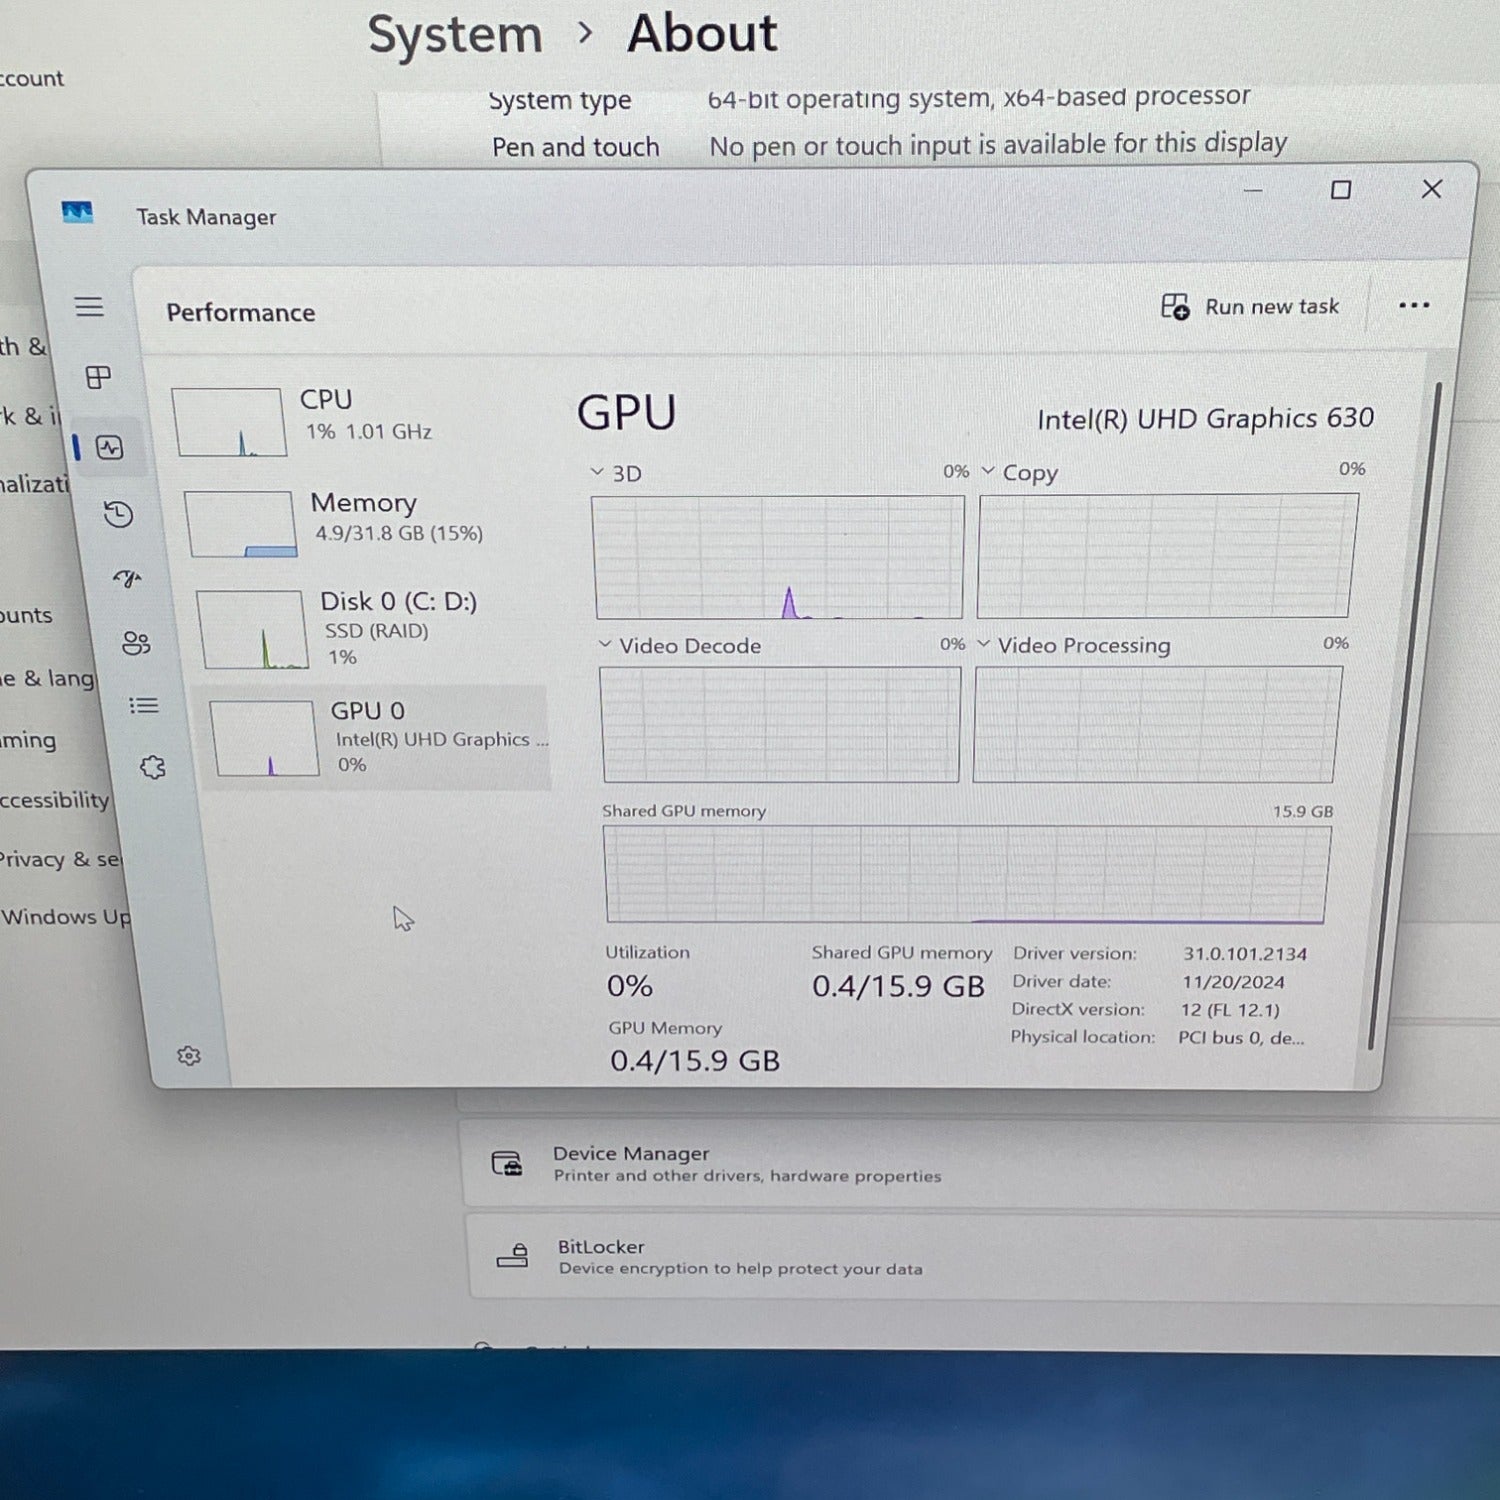This screenshot has height=1500, width=1500.
Task: Open the three-dot more options menu
Action: coord(1413,306)
